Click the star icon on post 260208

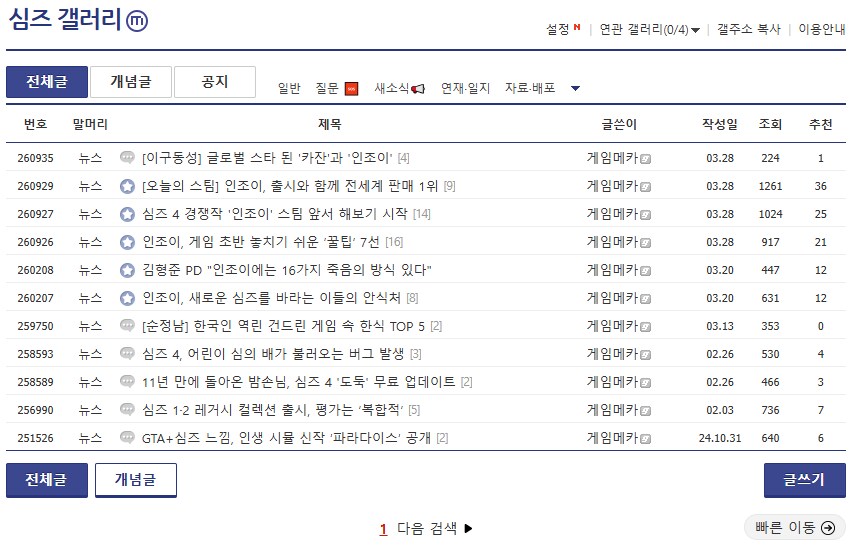127,270
